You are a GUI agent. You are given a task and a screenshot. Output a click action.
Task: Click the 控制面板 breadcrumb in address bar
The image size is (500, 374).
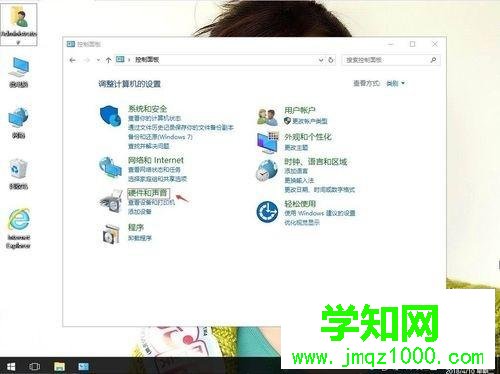click(147, 60)
